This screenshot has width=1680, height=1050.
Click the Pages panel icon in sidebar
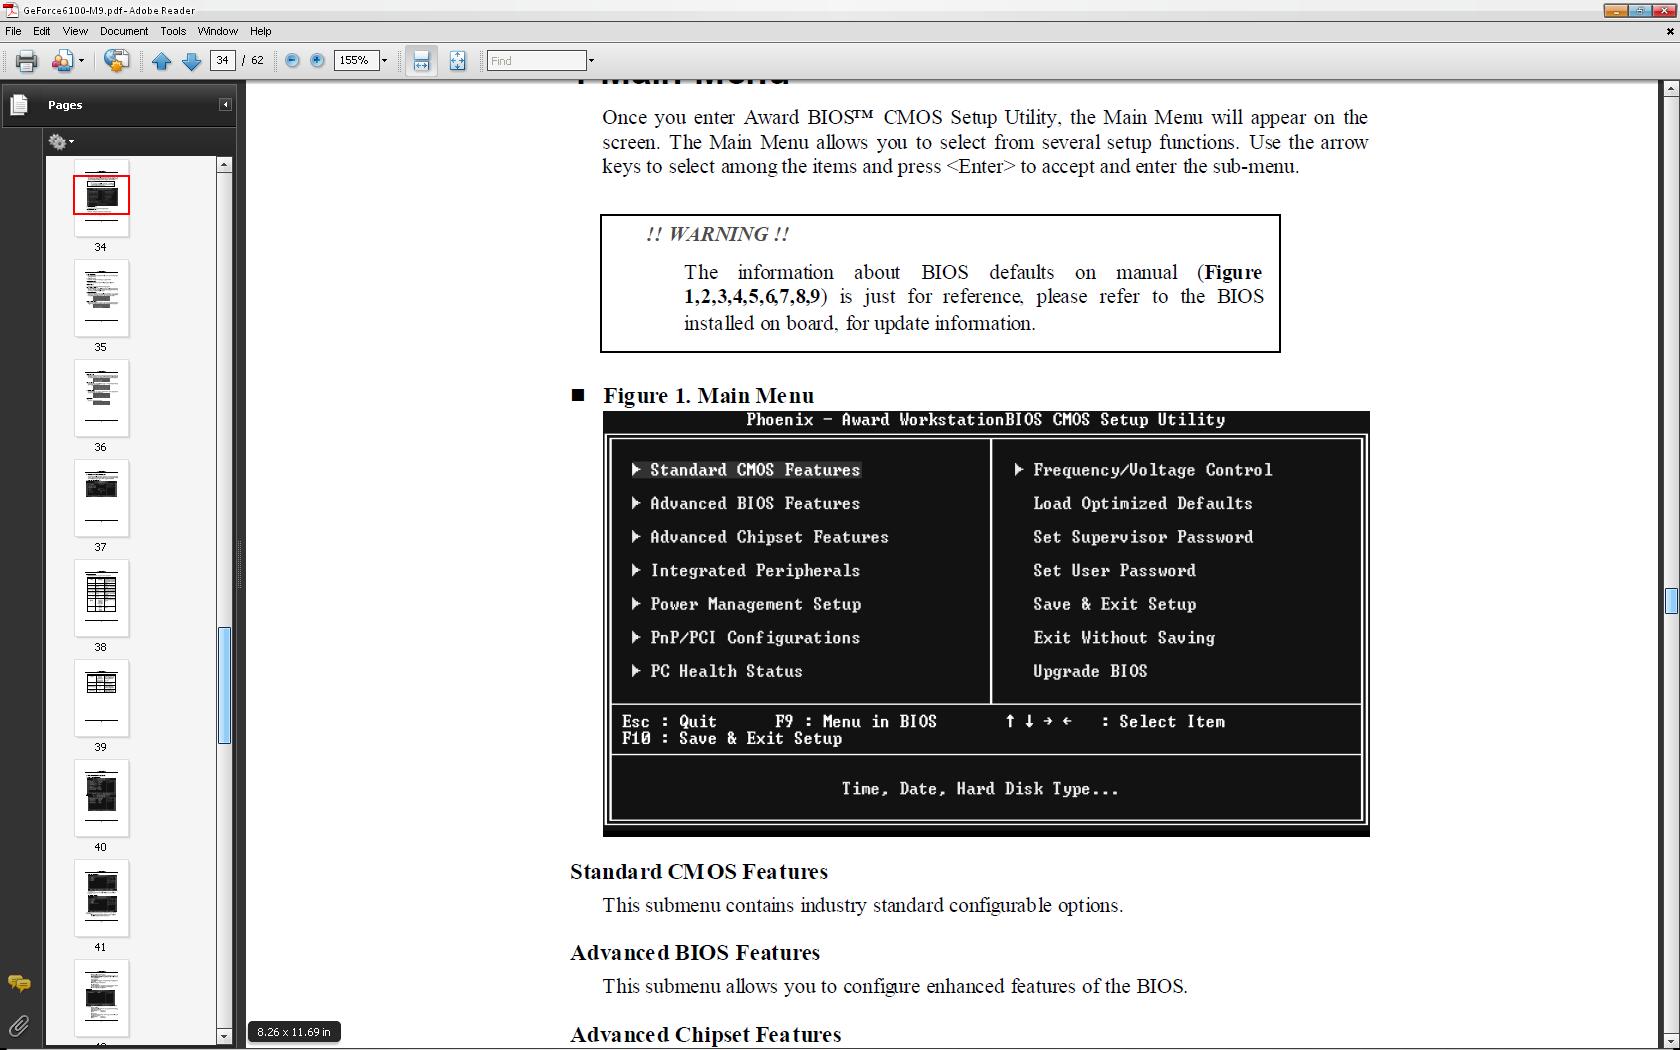point(19,104)
